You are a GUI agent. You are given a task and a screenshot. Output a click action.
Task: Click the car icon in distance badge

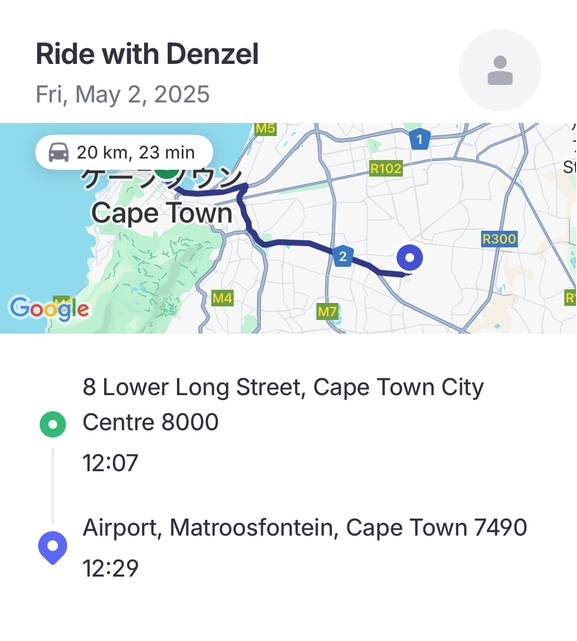tap(58, 152)
